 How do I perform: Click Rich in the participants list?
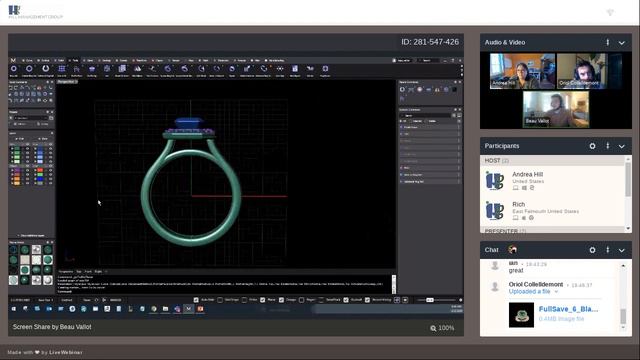(x=518, y=204)
